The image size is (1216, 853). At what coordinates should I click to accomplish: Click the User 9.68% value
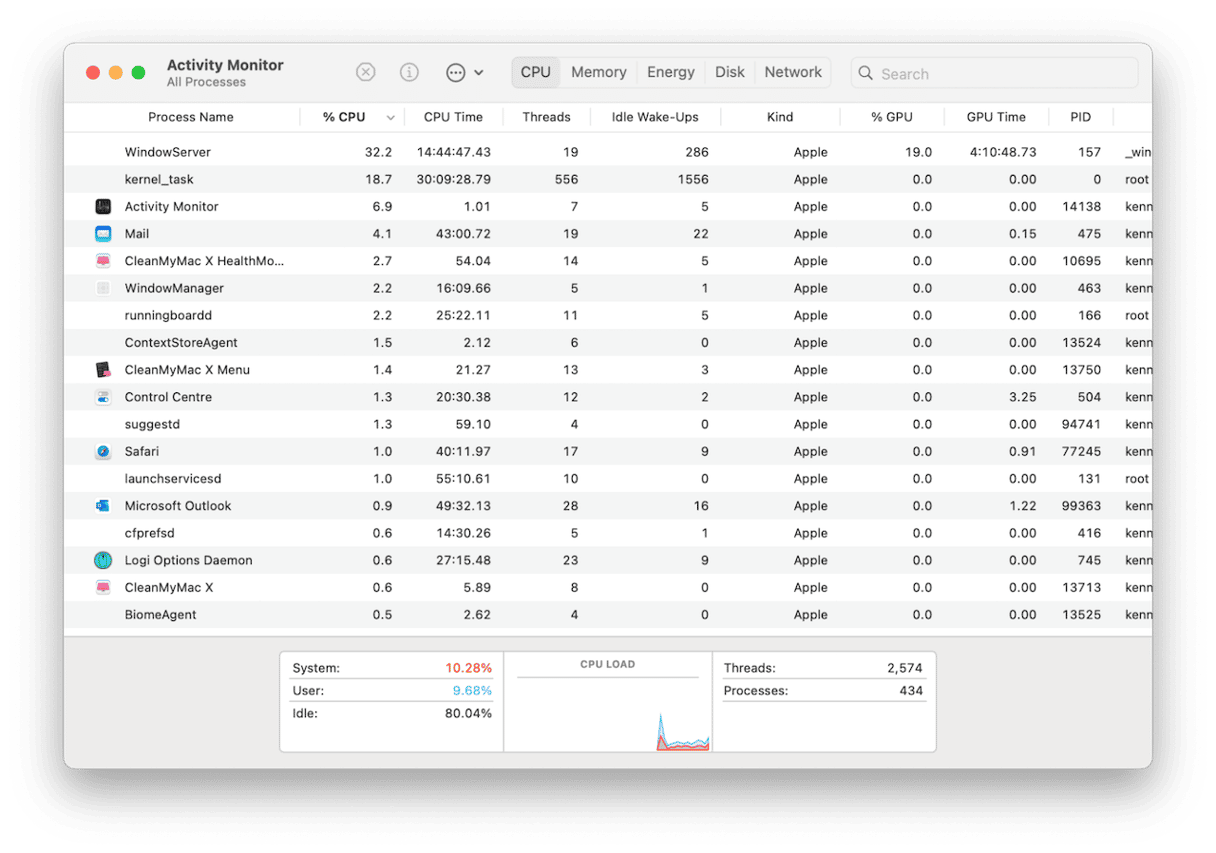click(x=472, y=690)
